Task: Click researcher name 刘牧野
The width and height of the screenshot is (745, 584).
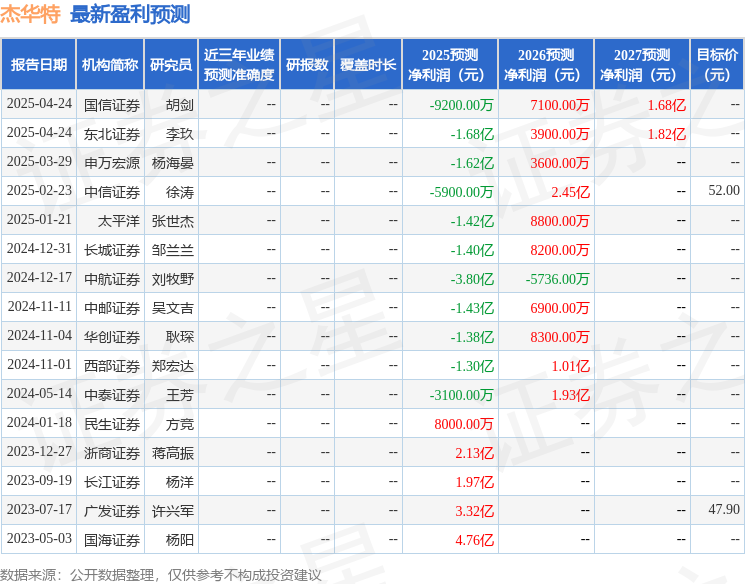Action: (172, 279)
